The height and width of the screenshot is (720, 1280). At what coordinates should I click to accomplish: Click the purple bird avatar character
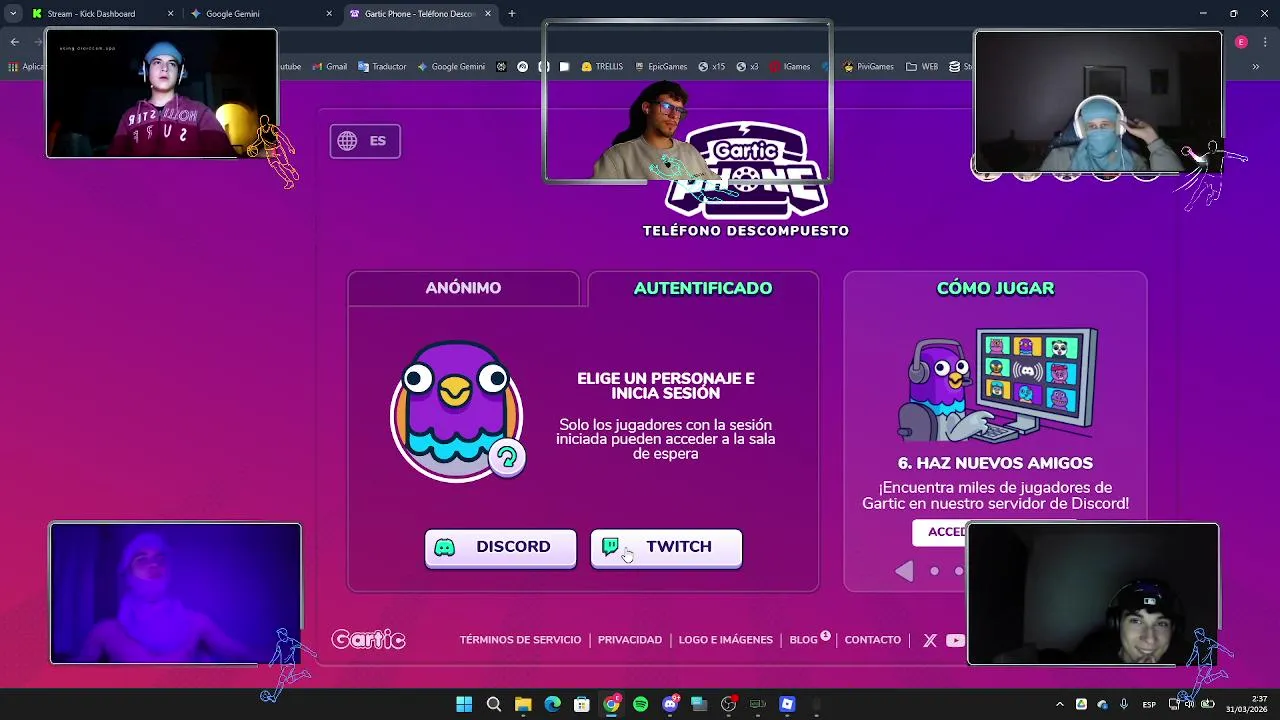pyautogui.click(x=456, y=411)
